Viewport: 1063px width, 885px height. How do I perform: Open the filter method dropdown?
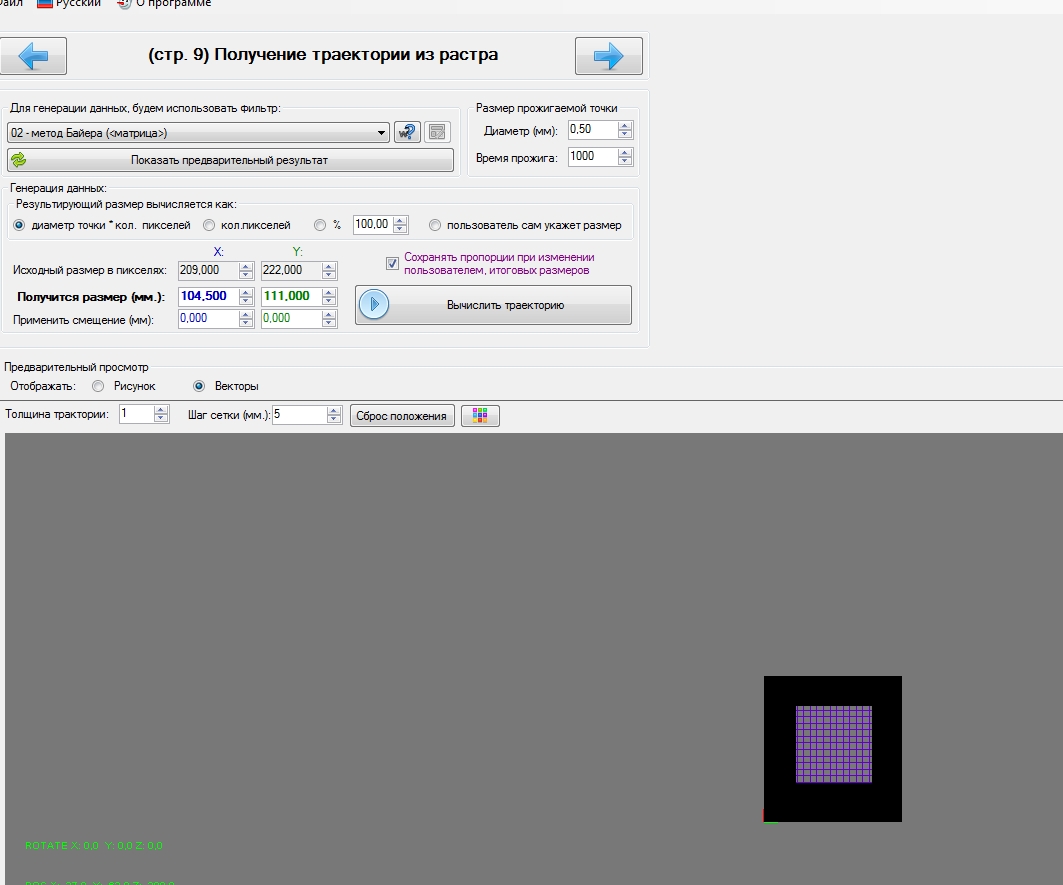pyautogui.click(x=198, y=133)
